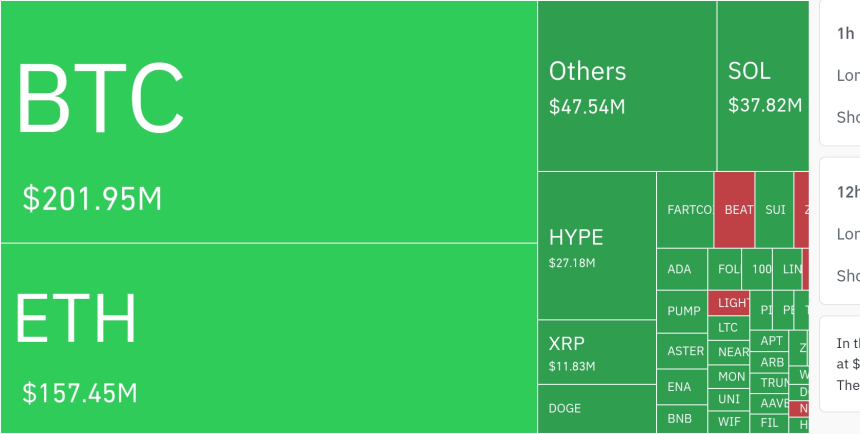
Task: Select the ENA tile
Action: pyautogui.click(x=681, y=387)
